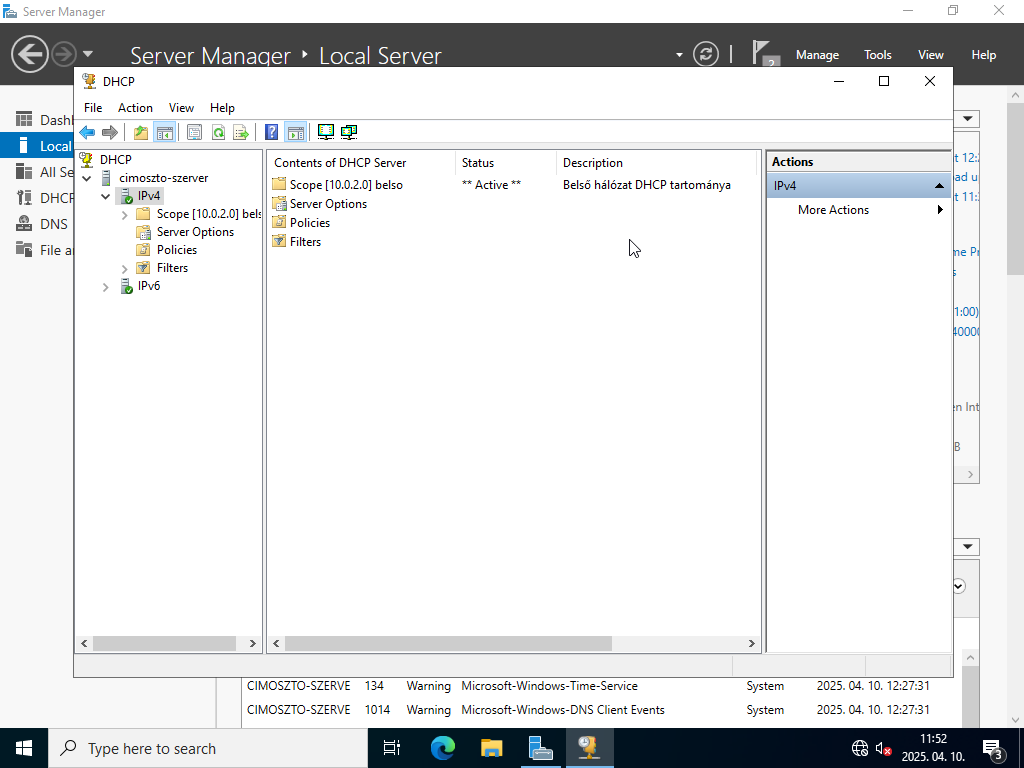Expand the IPv6 node in tree

(x=106, y=287)
